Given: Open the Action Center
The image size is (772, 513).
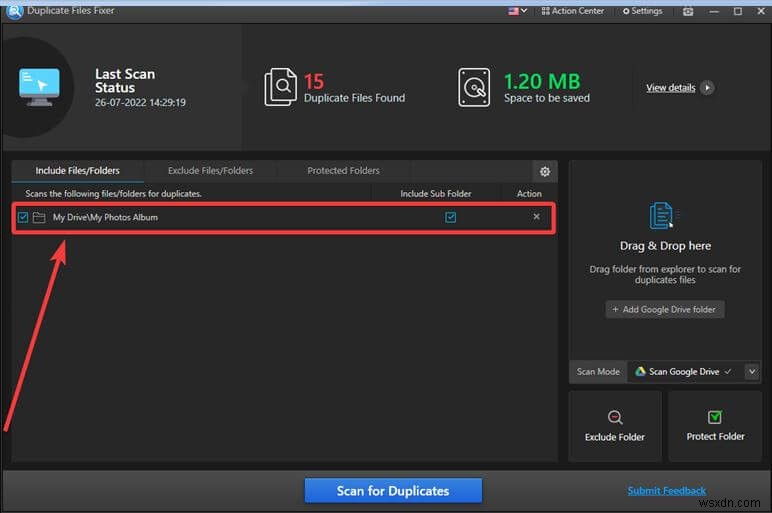Looking at the screenshot, I should (x=573, y=11).
